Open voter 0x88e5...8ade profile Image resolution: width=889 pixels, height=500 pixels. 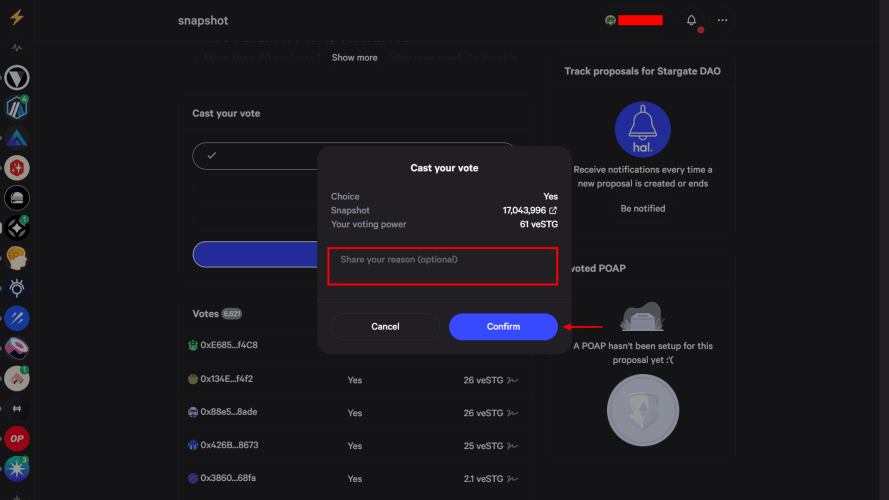[222, 412]
